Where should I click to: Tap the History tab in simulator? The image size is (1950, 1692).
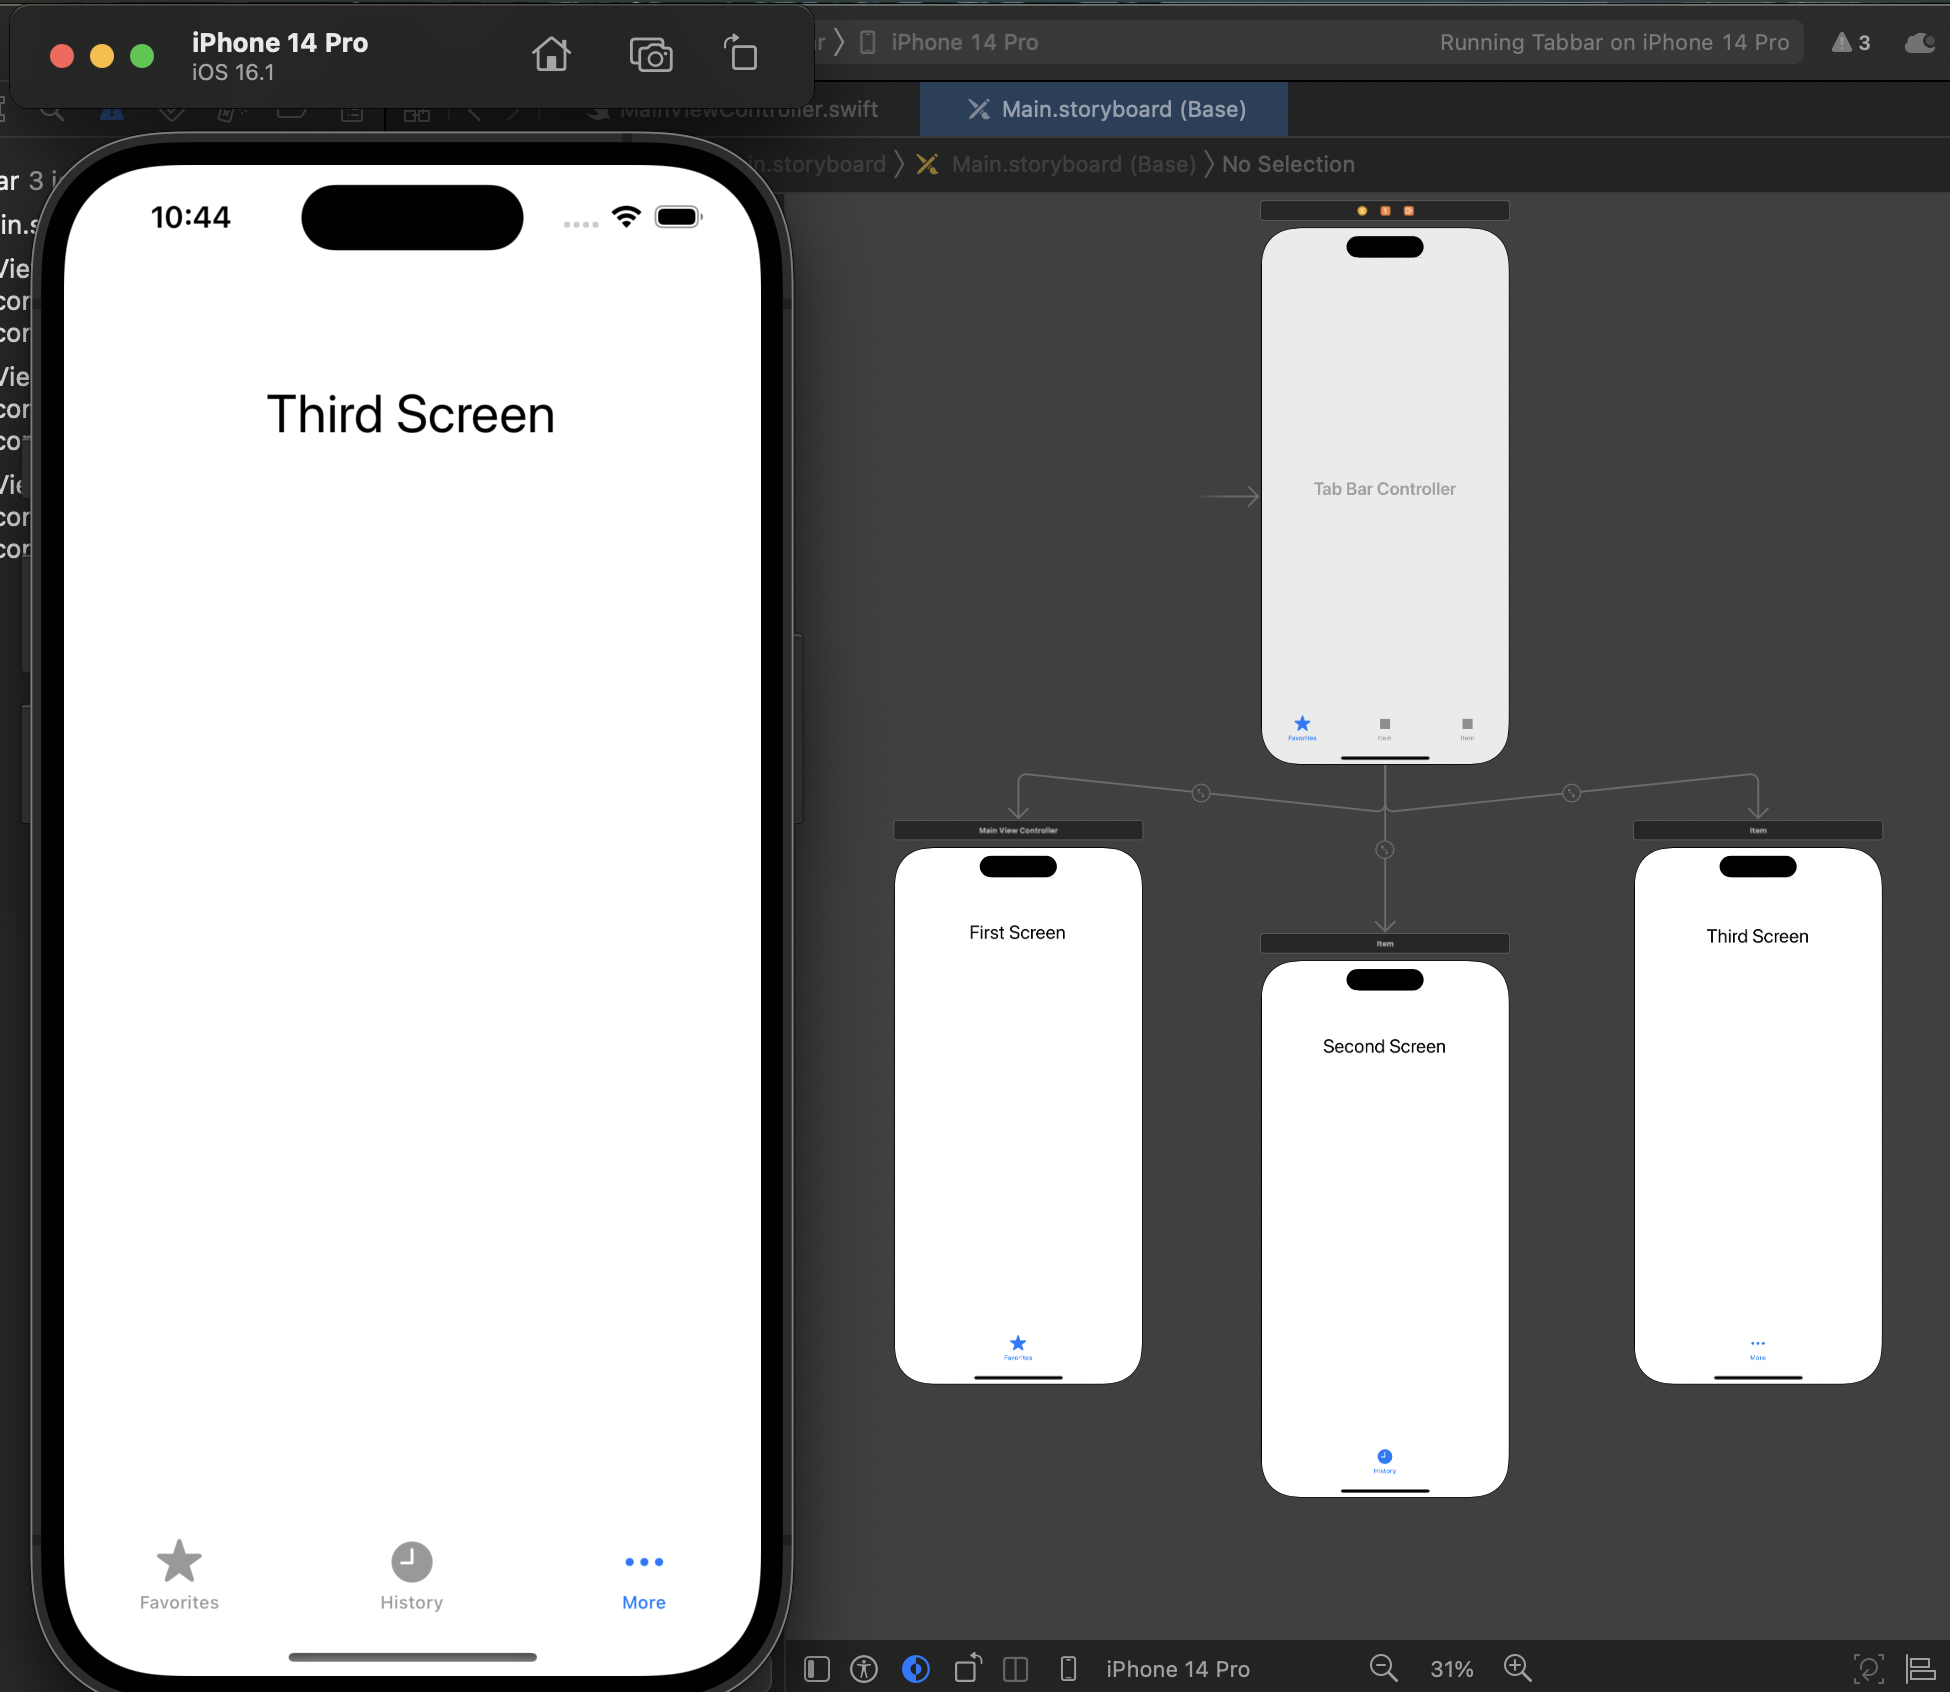pos(411,1575)
